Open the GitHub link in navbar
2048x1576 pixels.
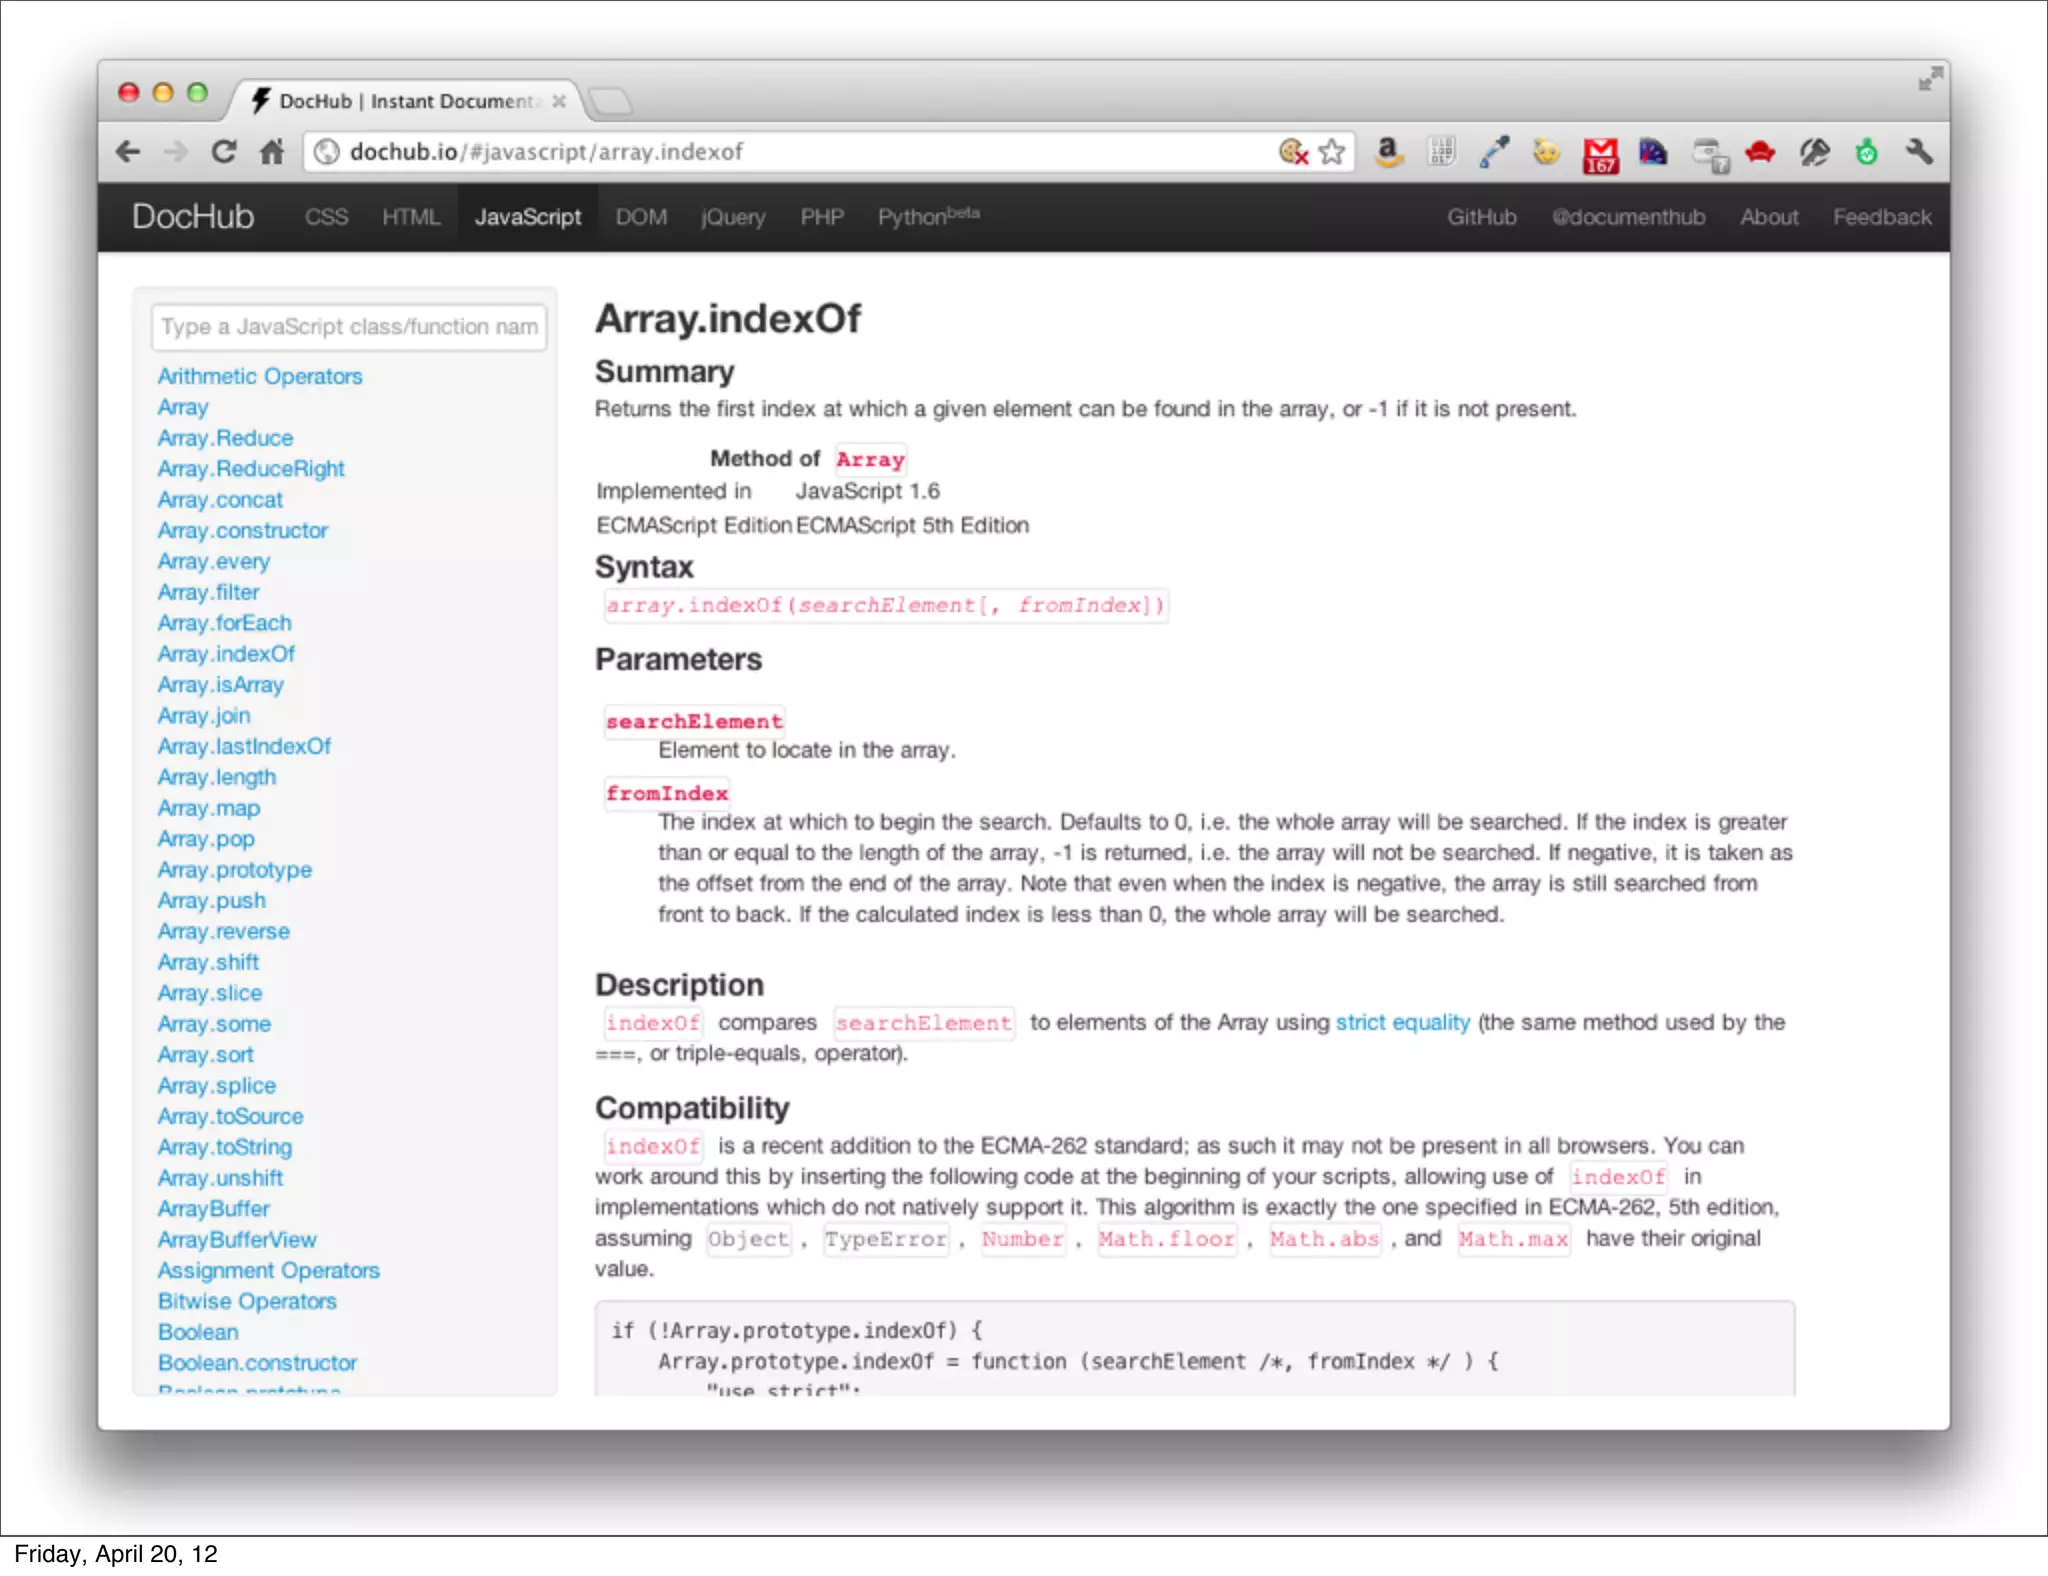pos(1481,217)
